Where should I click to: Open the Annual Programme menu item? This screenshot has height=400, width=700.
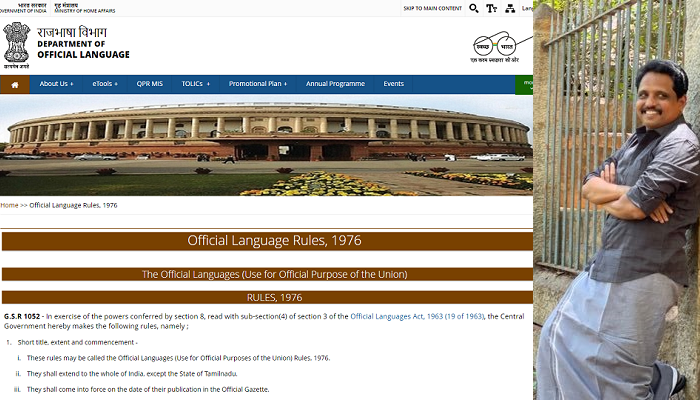click(x=335, y=84)
